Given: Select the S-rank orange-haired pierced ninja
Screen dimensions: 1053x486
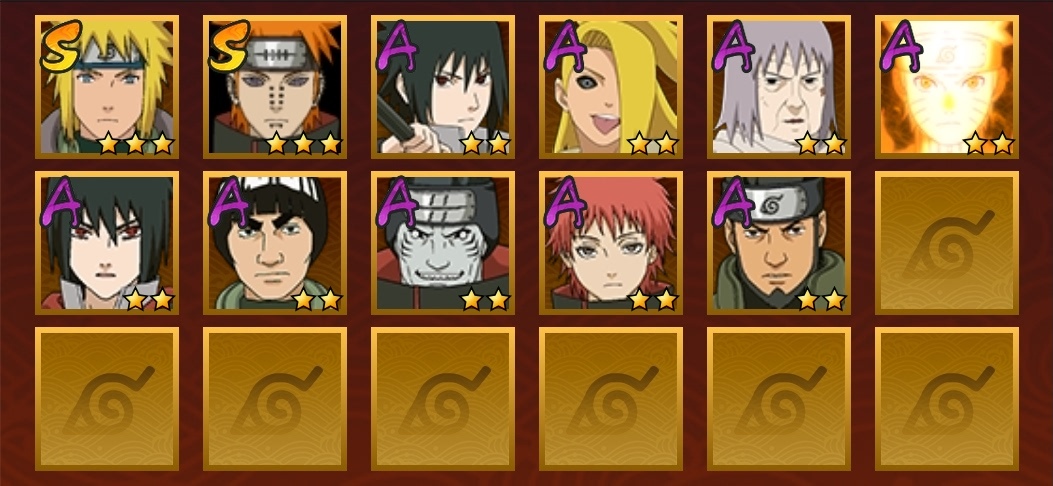Looking at the screenshot, I should point(275,87).
